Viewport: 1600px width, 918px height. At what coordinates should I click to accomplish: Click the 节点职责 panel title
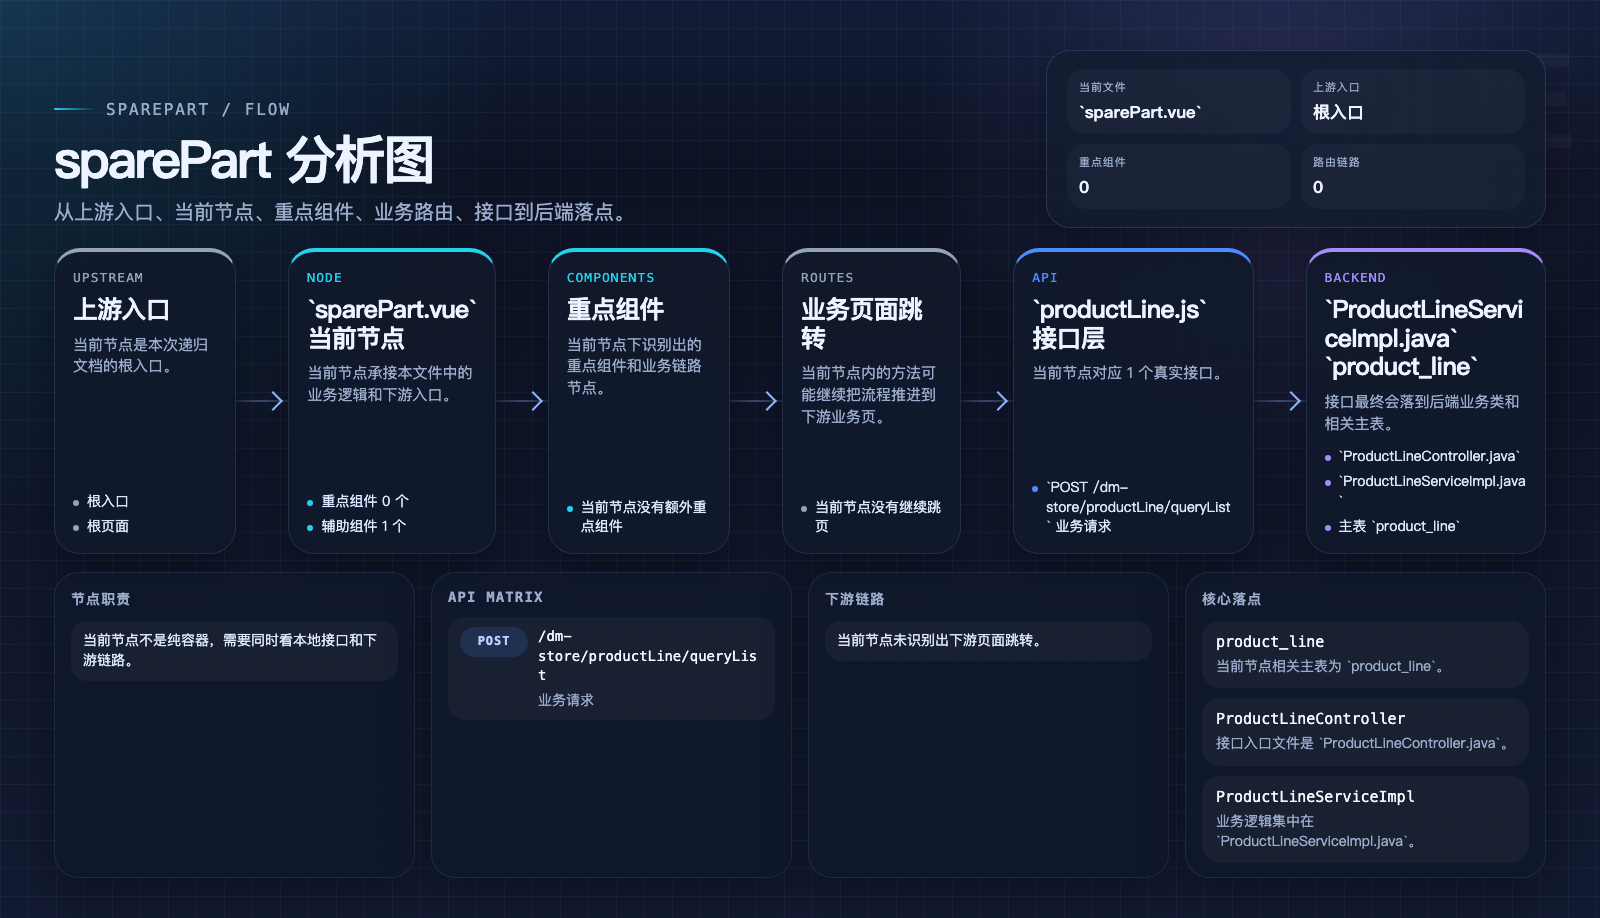click(101, 599)
